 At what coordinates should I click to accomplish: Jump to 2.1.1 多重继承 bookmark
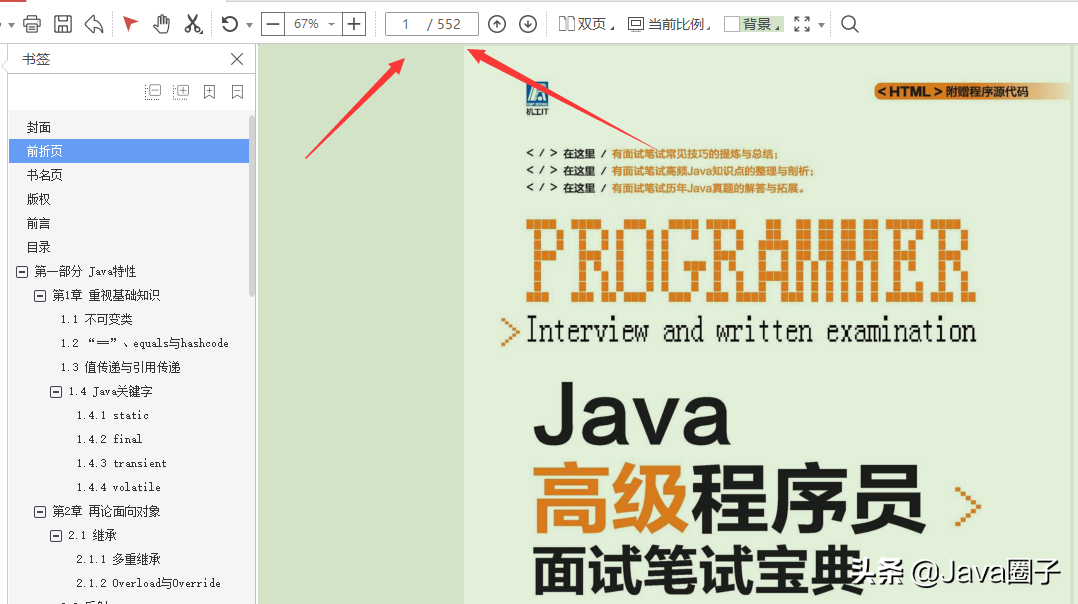click(x=118, y=559)
